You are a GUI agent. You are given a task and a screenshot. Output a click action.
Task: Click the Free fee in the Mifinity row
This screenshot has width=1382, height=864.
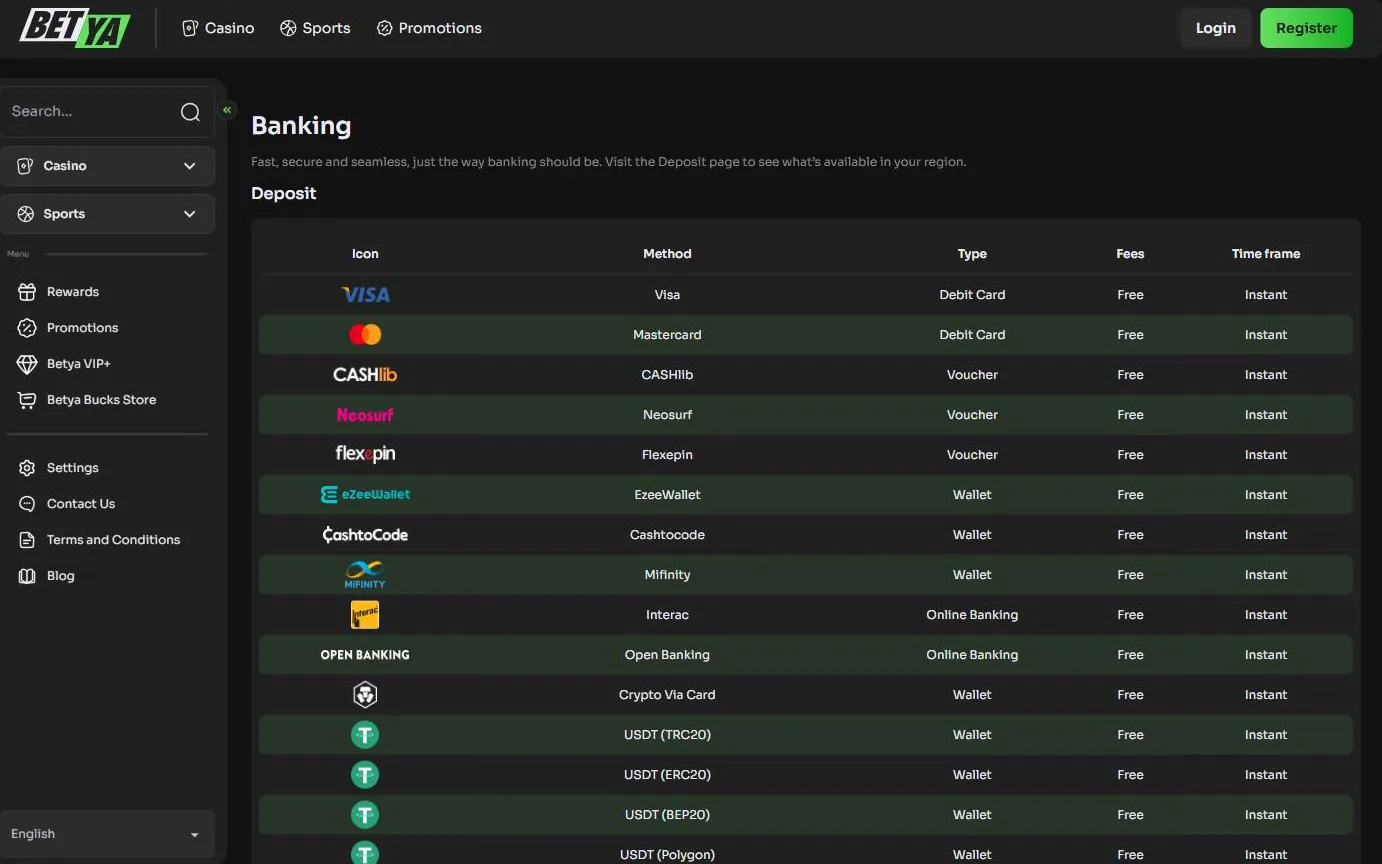click(x=1130, y=575)
